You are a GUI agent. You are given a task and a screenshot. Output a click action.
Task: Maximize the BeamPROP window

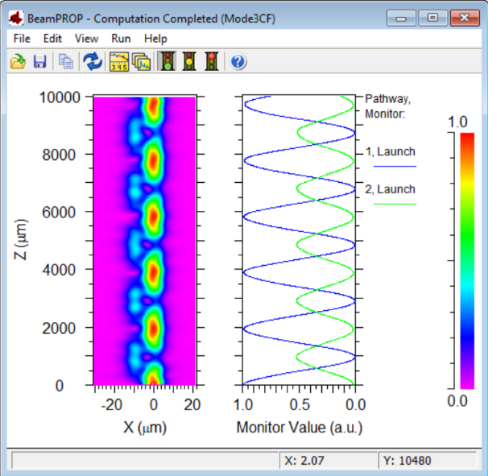[433, 18]
